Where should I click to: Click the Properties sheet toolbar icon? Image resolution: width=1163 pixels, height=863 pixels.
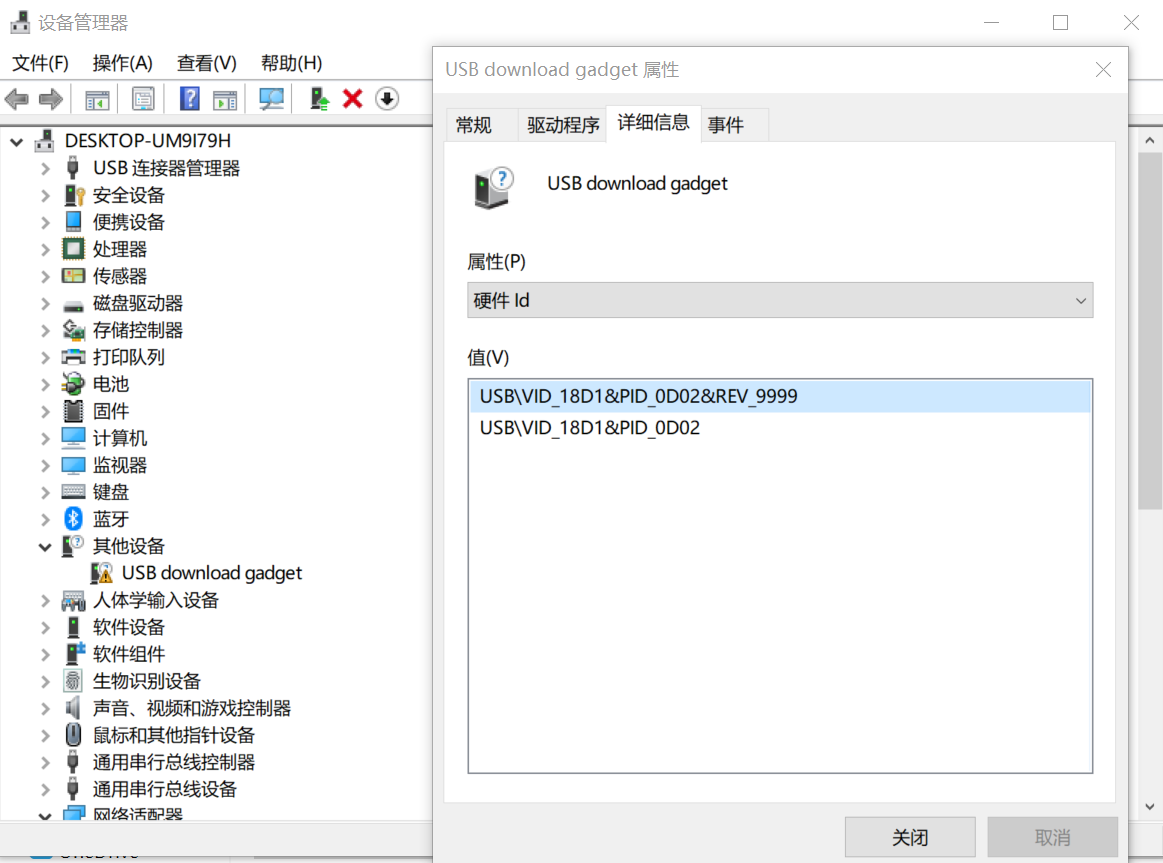[142, 99]
